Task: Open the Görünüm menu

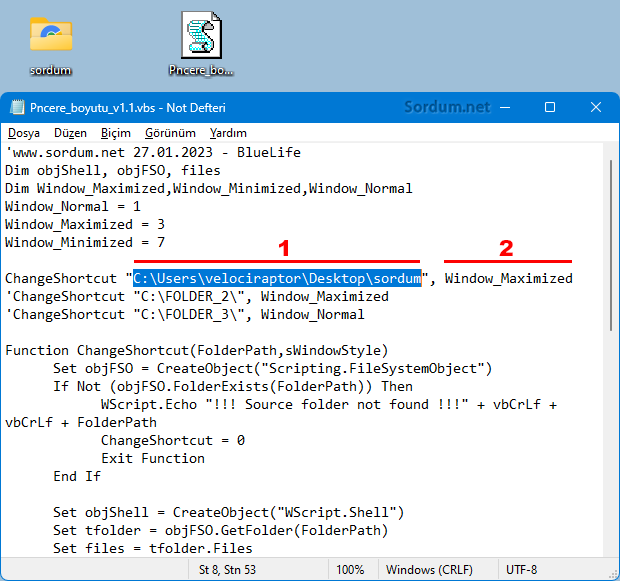Action: coord(170,133)
